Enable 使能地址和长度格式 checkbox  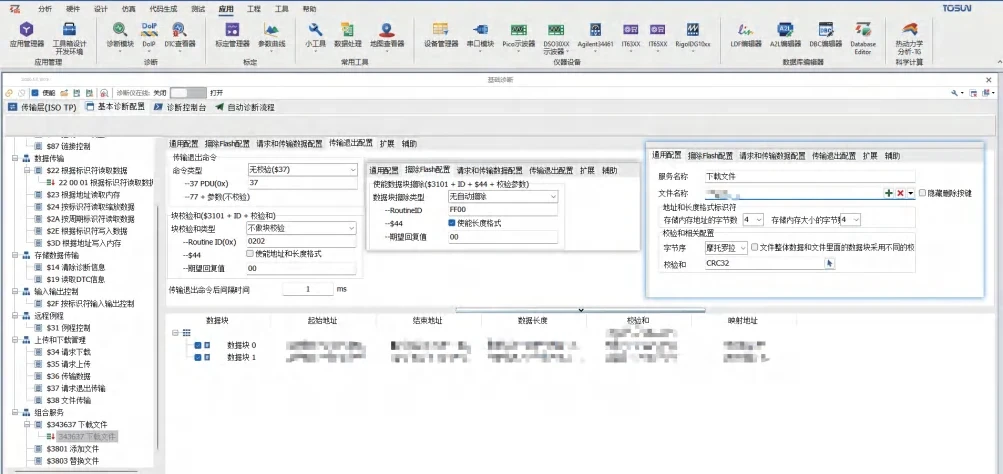pos(249,254)
